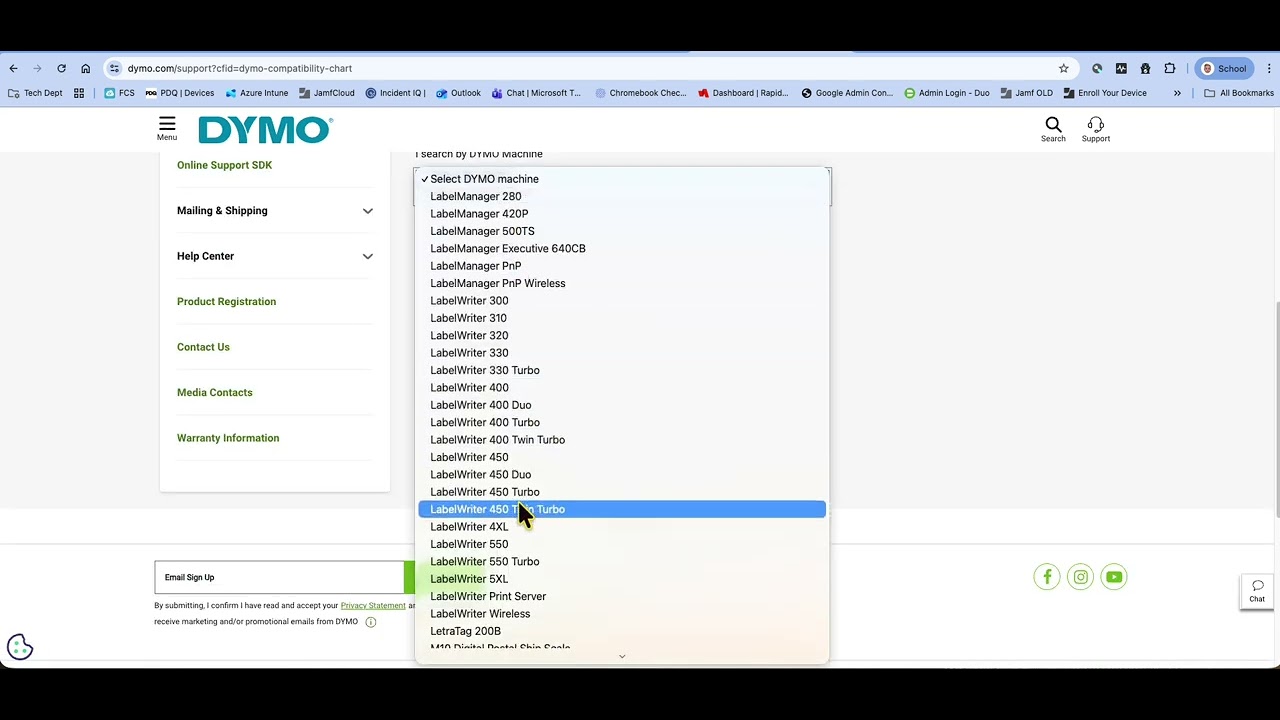Image resolution: width=1280 pixels, height=720 pixels.
Task: Open the Chat widget
Action: (1257, 591)
